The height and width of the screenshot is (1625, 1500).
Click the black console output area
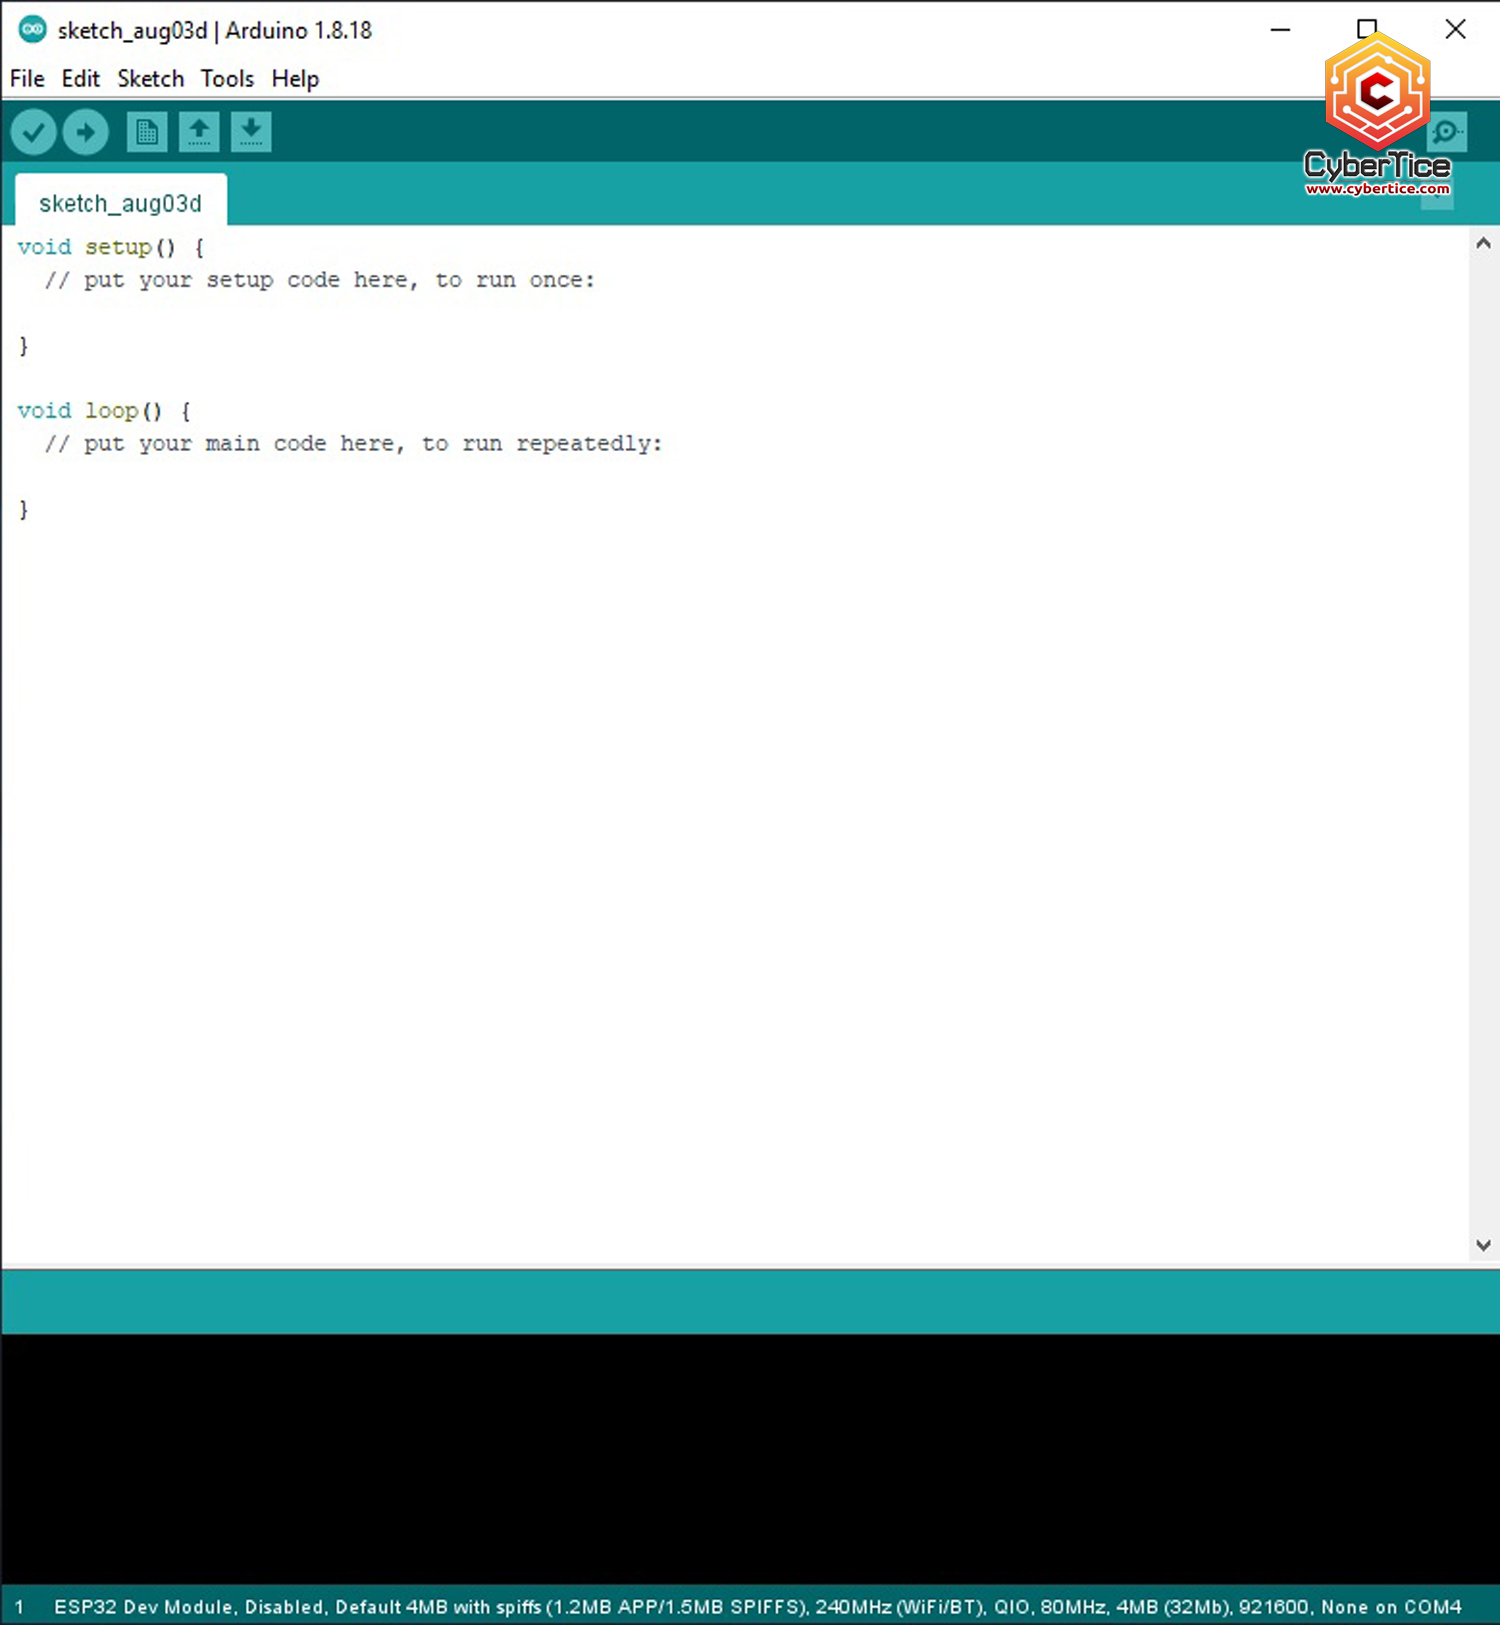click(x=750, y=1458)
